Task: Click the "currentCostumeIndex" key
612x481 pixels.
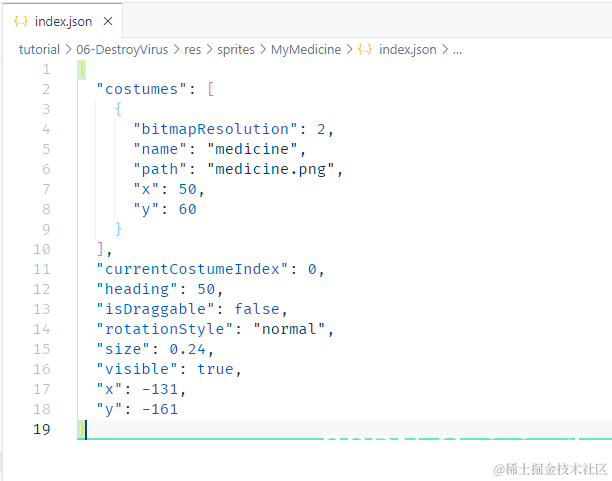Action: click(x=192, y=269)
